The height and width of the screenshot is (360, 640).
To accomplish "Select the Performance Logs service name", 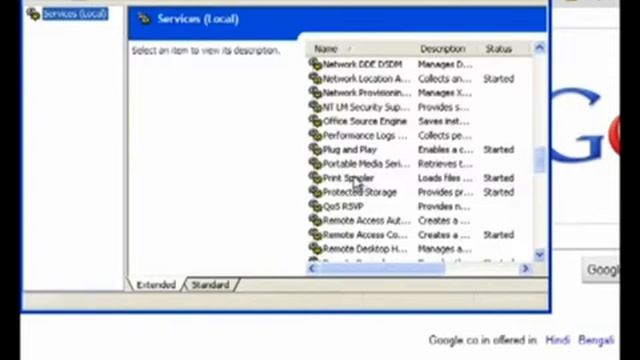I will [365, 136].
